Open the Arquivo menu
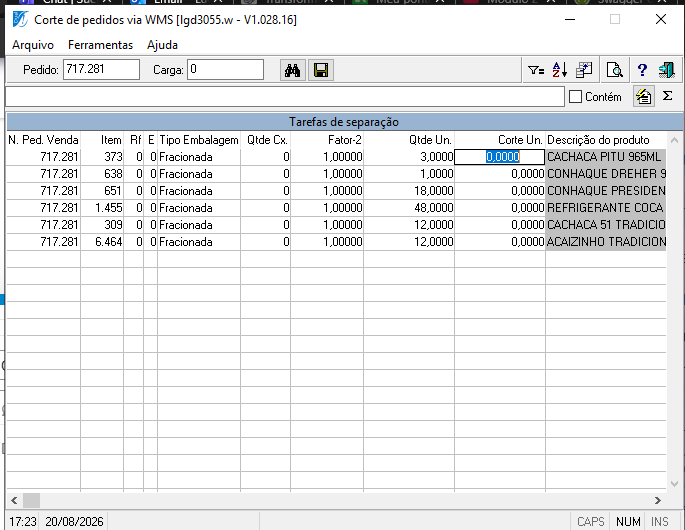 point(33,45)
